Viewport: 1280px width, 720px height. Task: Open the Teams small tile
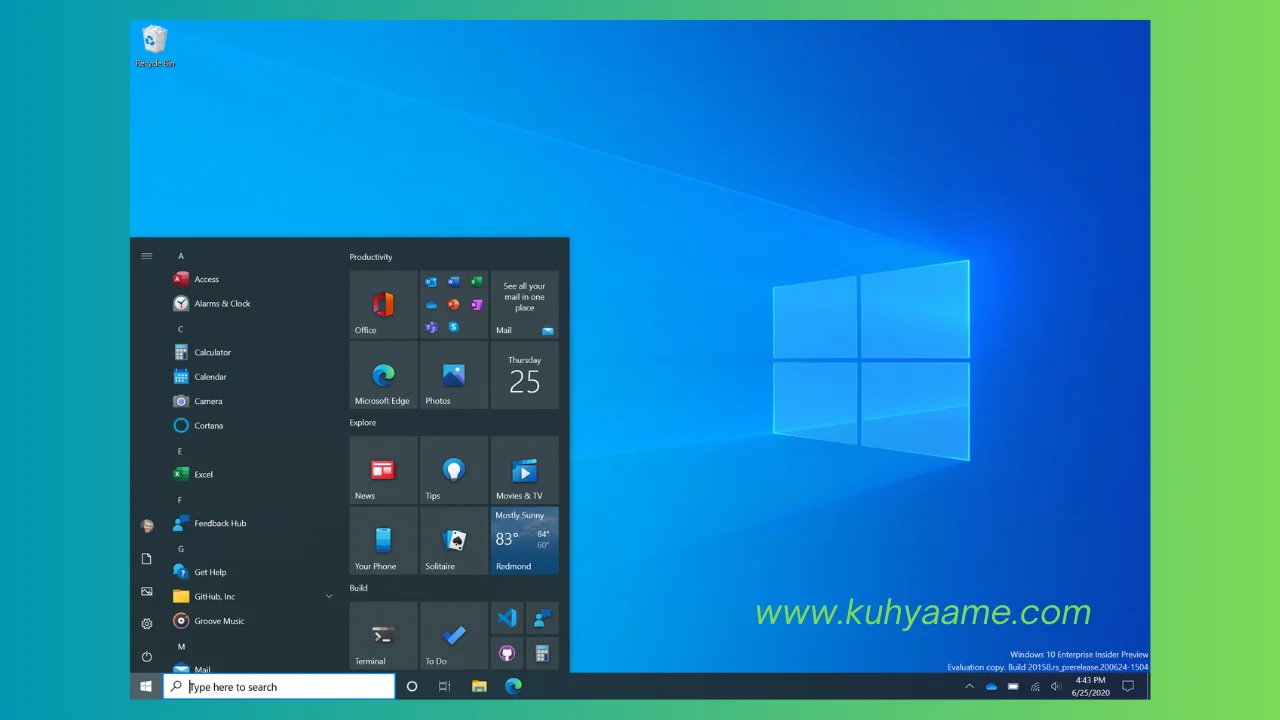pyautogui.click(x=431, y=327)
